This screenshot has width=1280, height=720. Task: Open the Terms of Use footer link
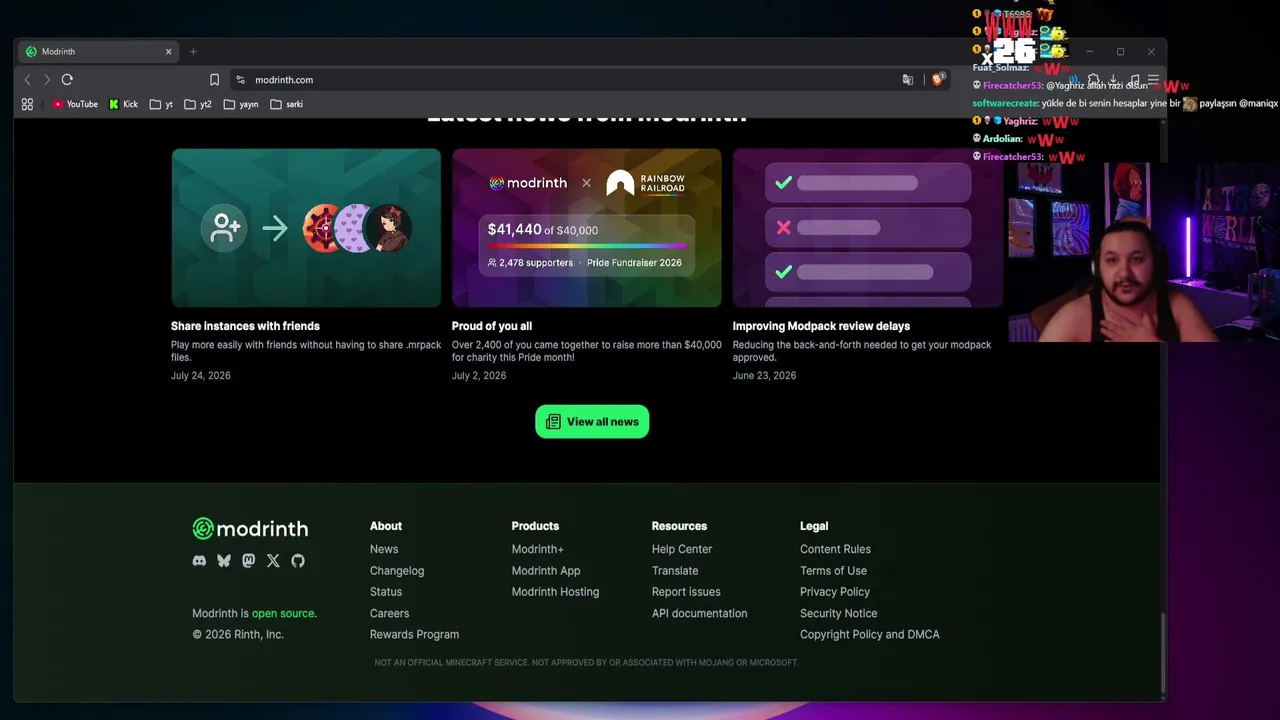coord(833,571)
